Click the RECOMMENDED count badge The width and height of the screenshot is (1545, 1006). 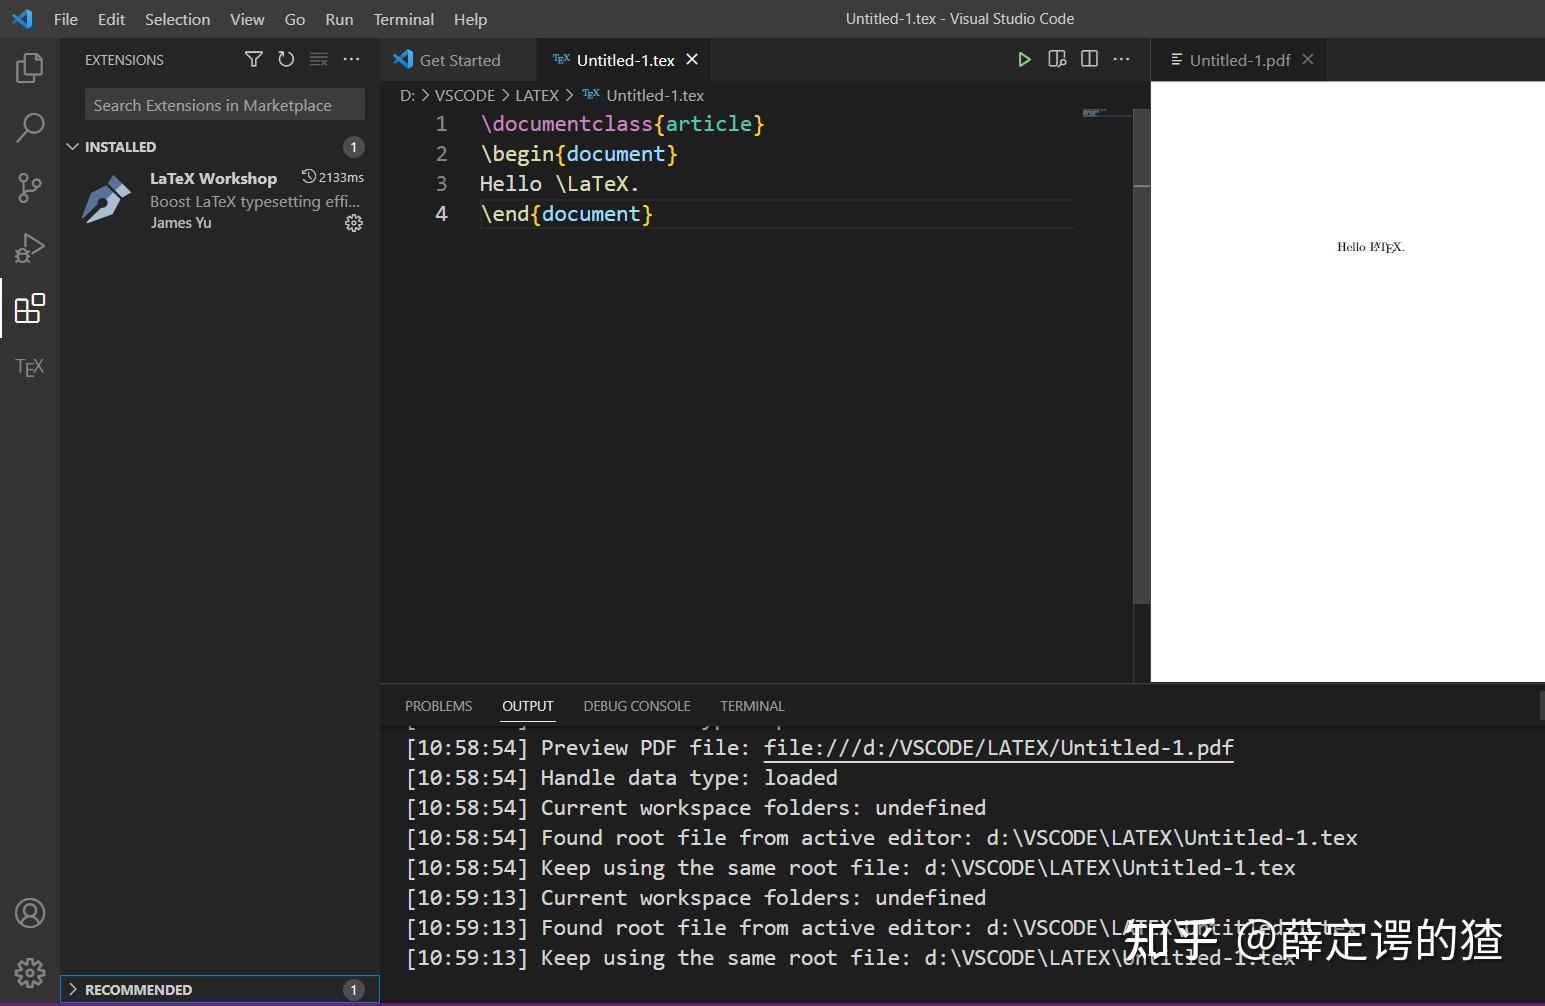[353, 990]
